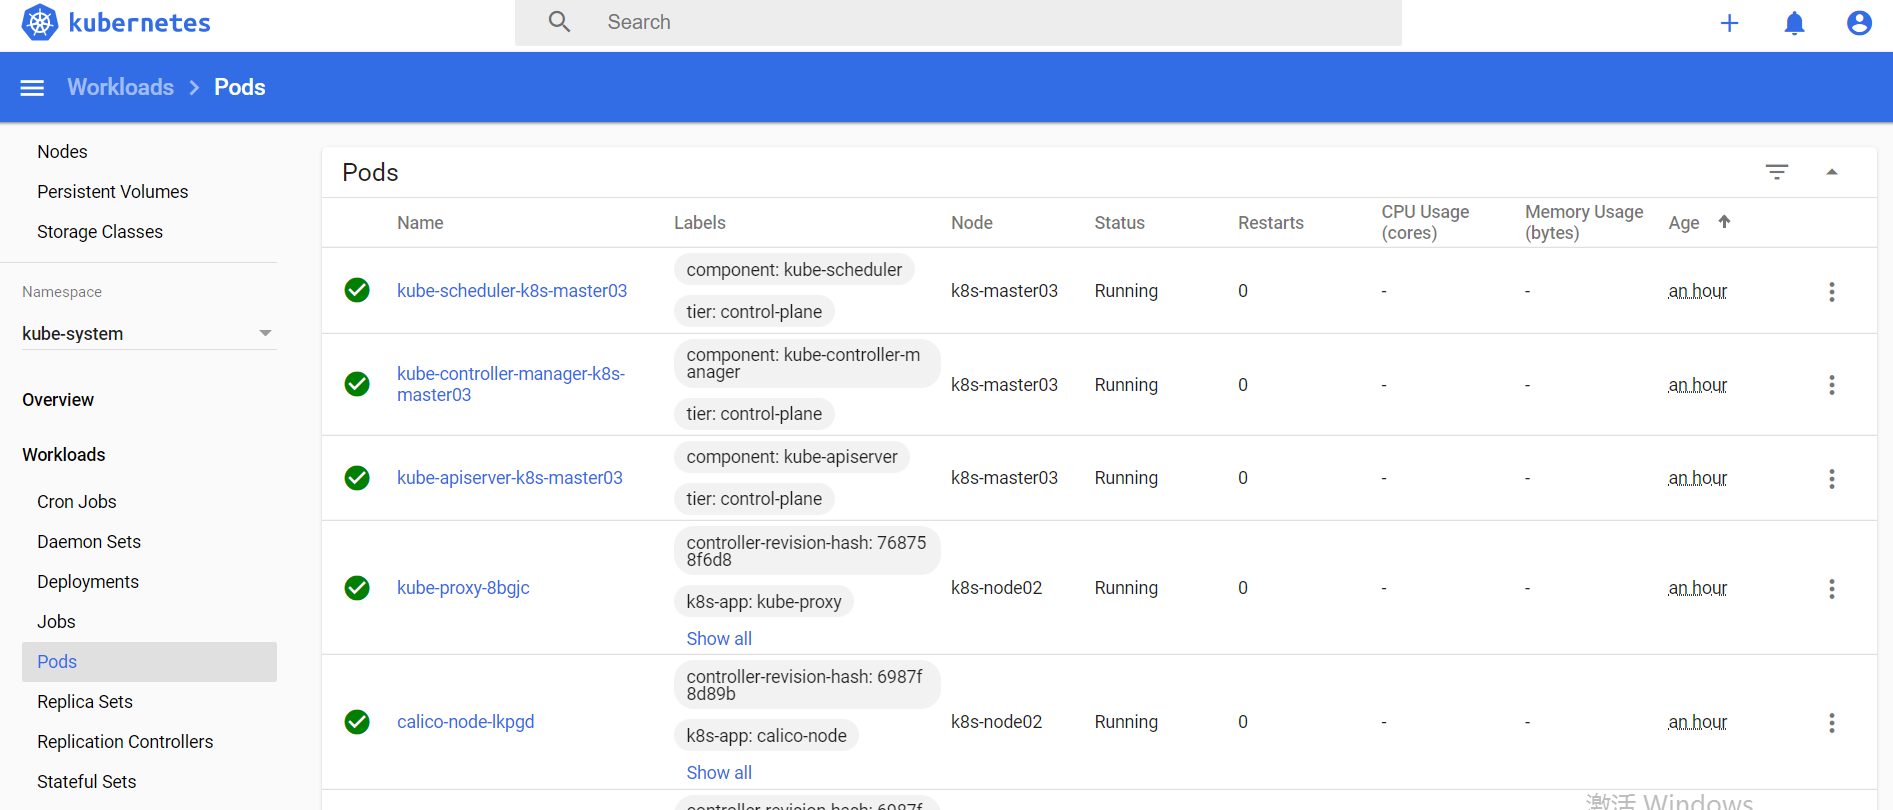Click the Workloads breadcrumb link
Viewport: 1893px width, 810px height.
(x=120, y=87)
